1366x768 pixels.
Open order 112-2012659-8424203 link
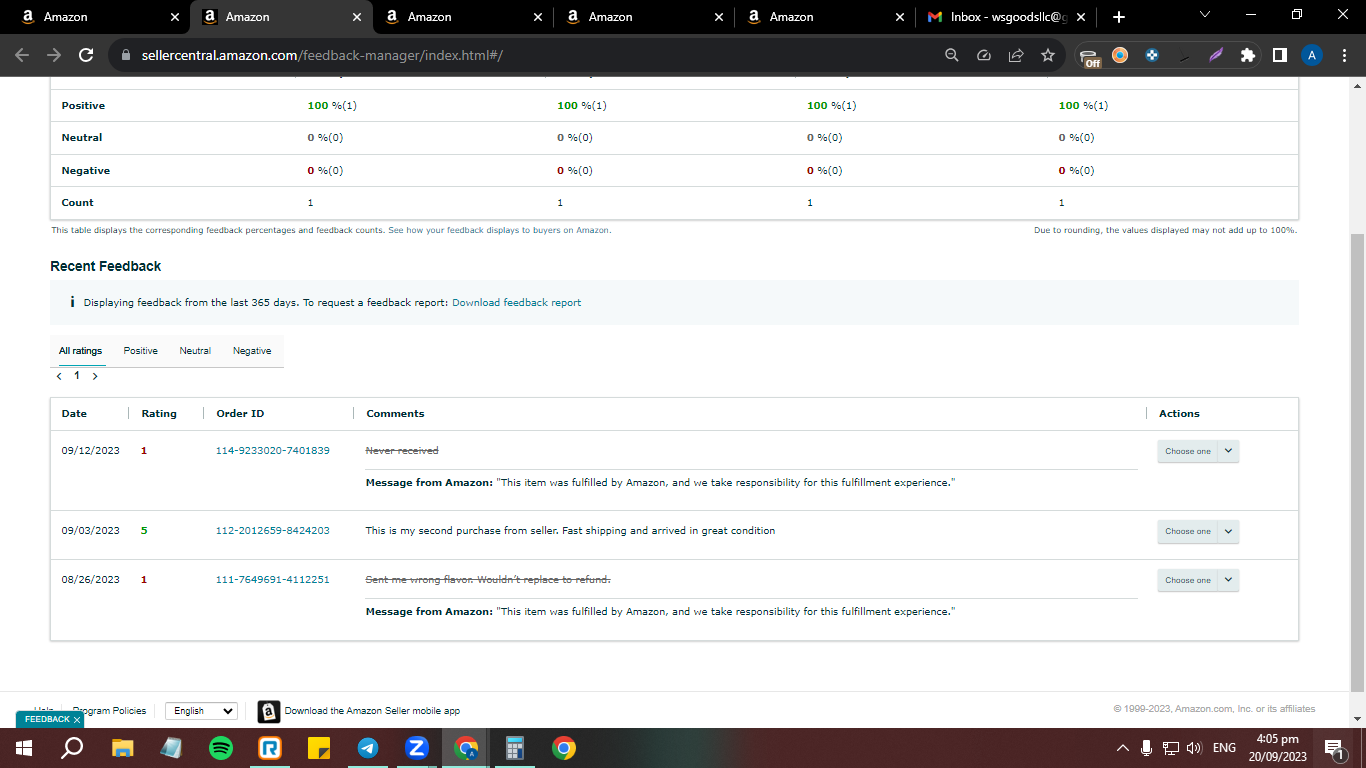273,531
